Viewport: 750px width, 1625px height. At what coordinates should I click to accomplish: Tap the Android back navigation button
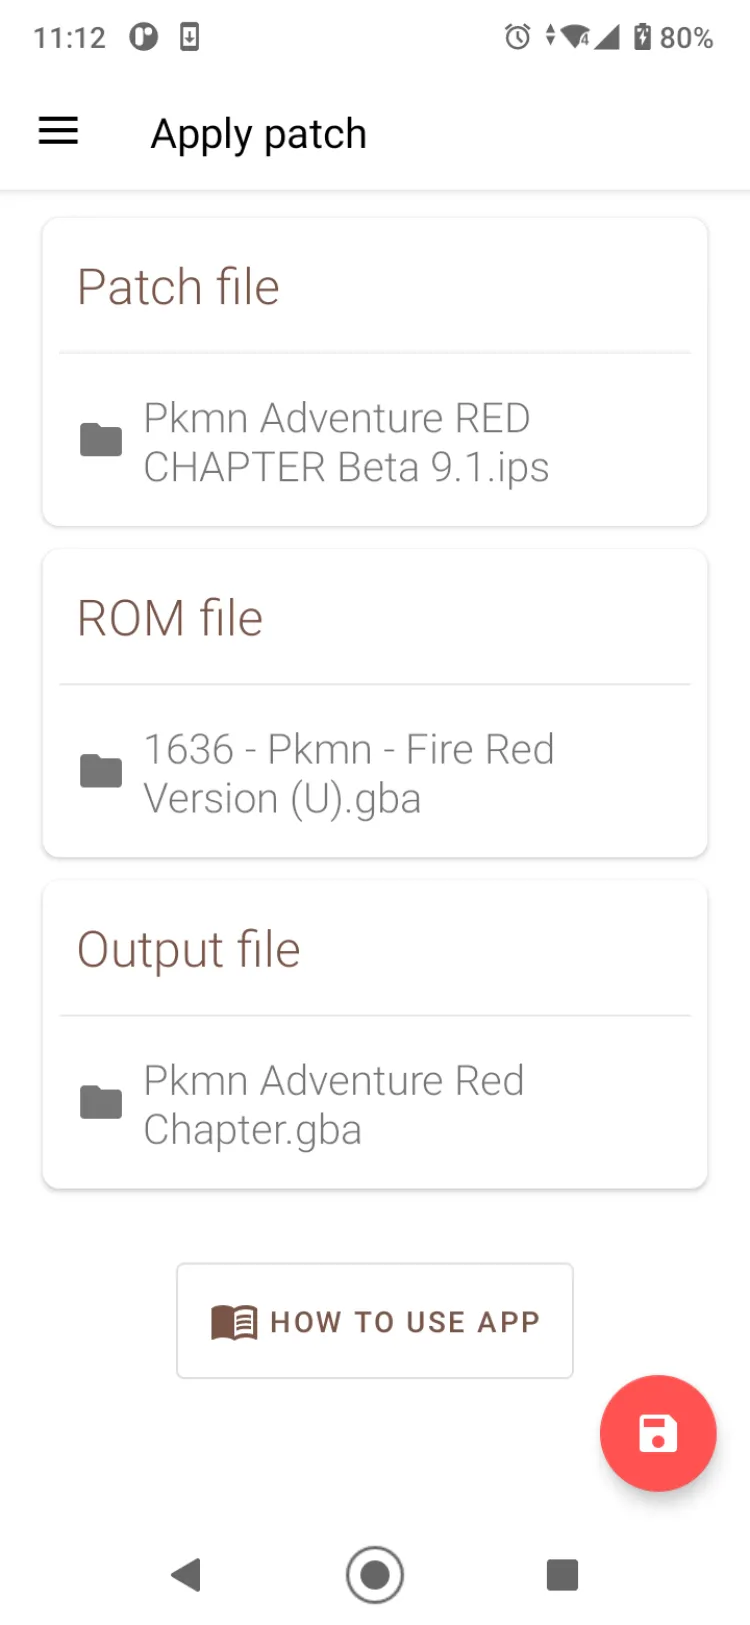click(x=187, y=1575)
